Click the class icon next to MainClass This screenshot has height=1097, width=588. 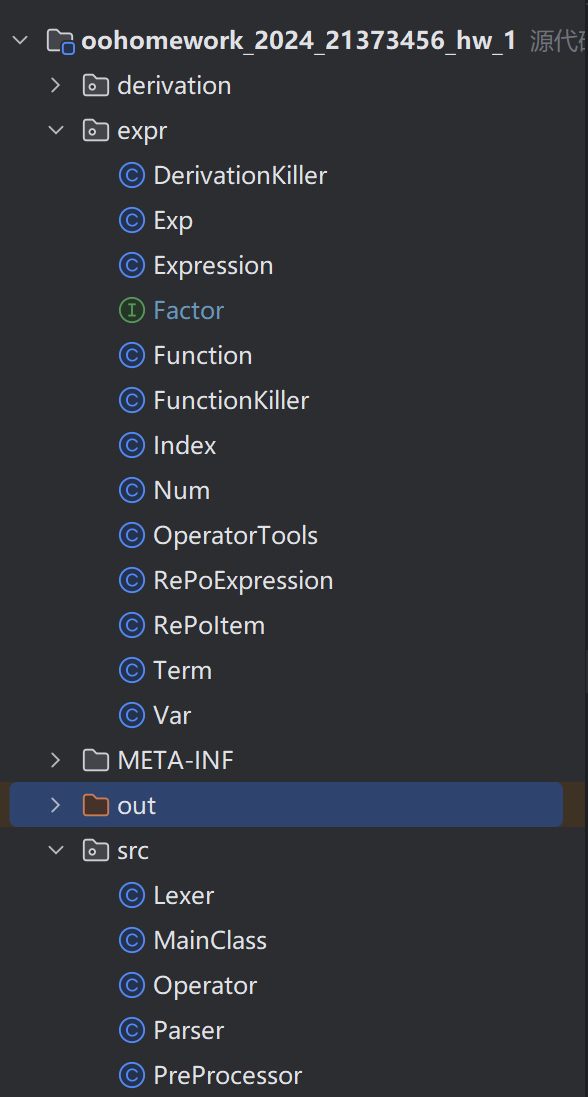(132, 940)
